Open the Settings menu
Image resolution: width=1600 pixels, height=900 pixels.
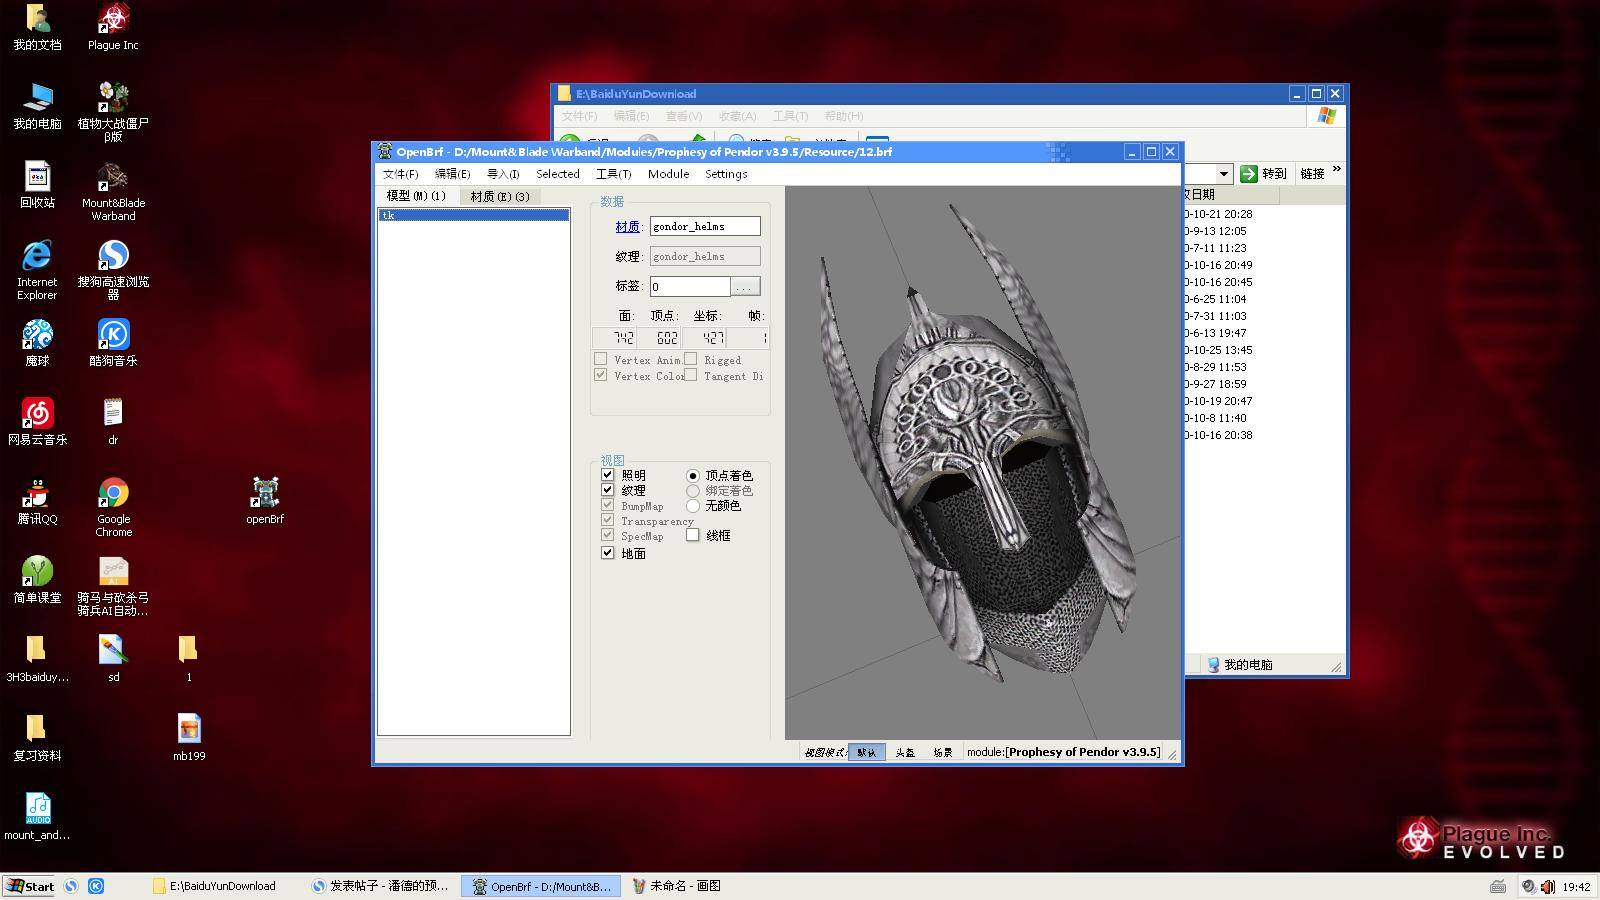point(726,174)
